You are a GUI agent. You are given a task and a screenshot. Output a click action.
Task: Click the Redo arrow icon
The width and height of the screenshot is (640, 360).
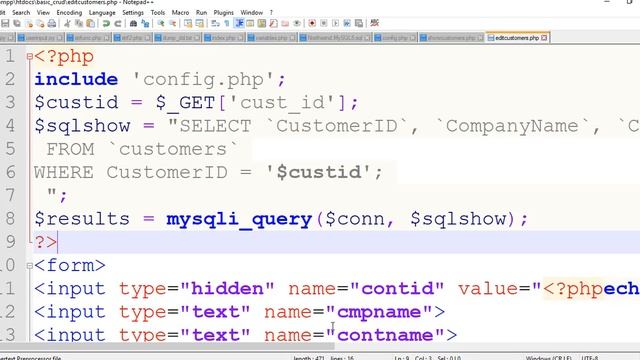coord(118,23)
